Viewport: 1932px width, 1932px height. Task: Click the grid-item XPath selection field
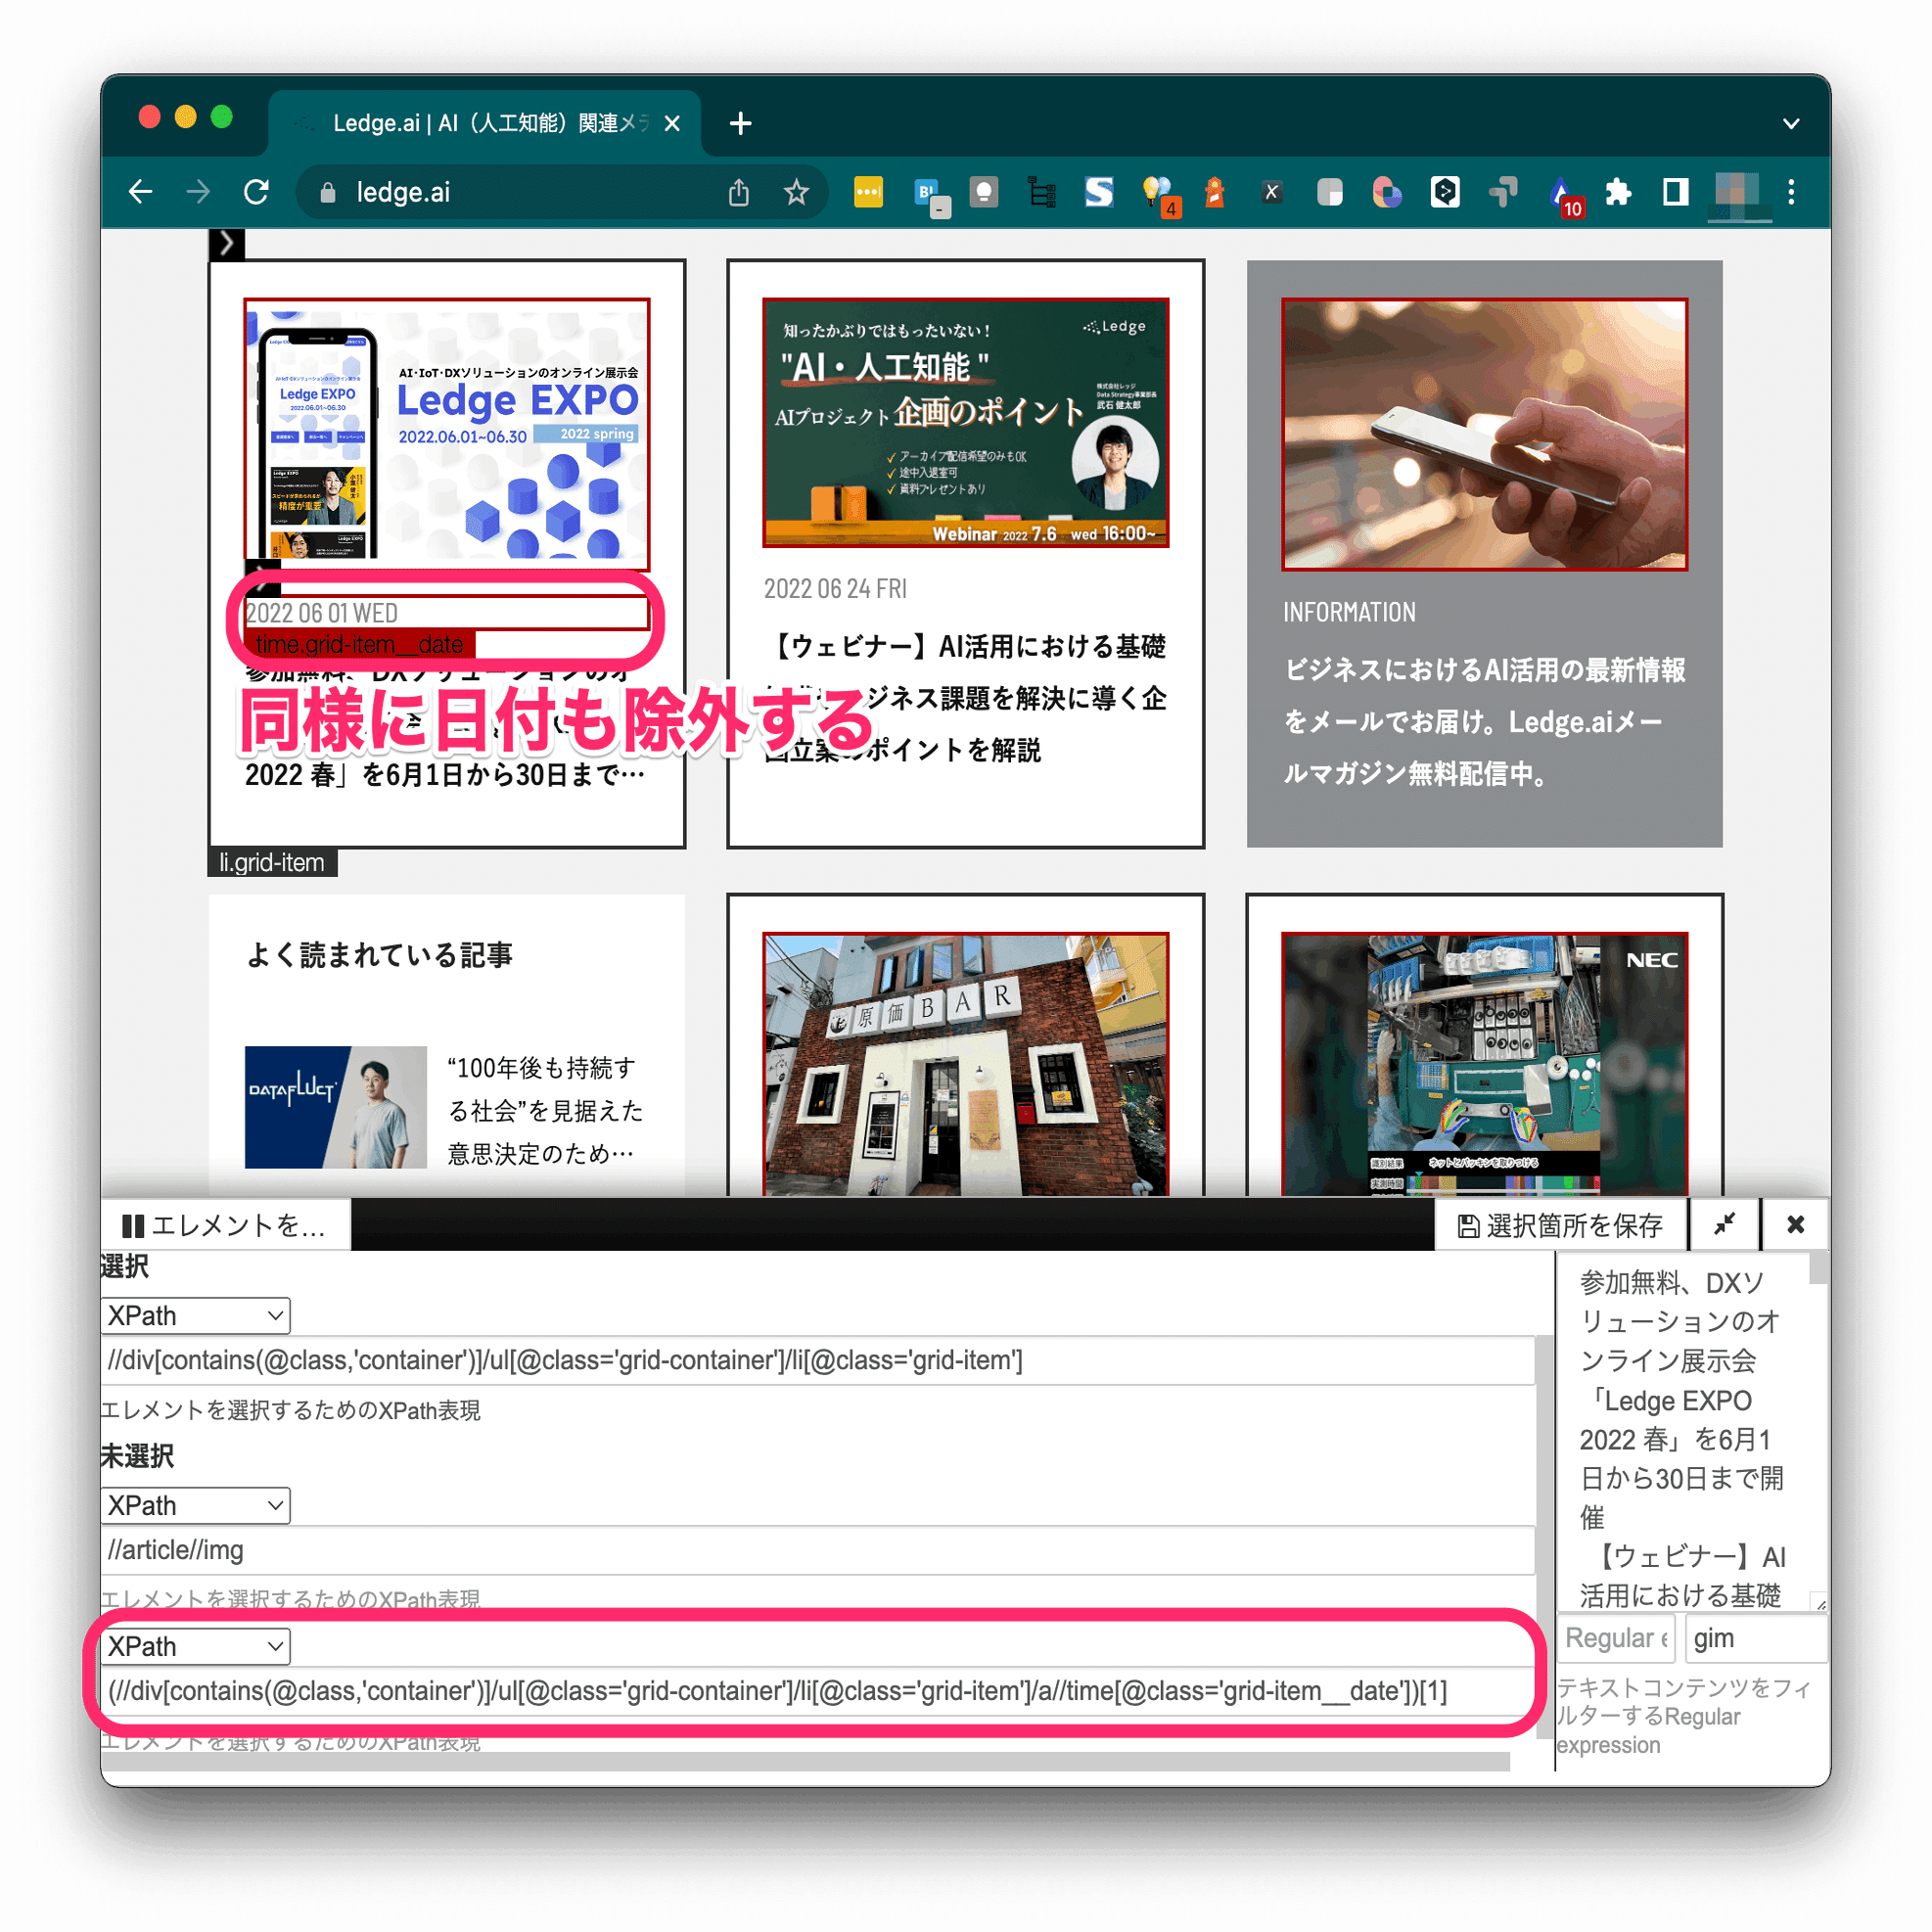[x=818, y=1360]
